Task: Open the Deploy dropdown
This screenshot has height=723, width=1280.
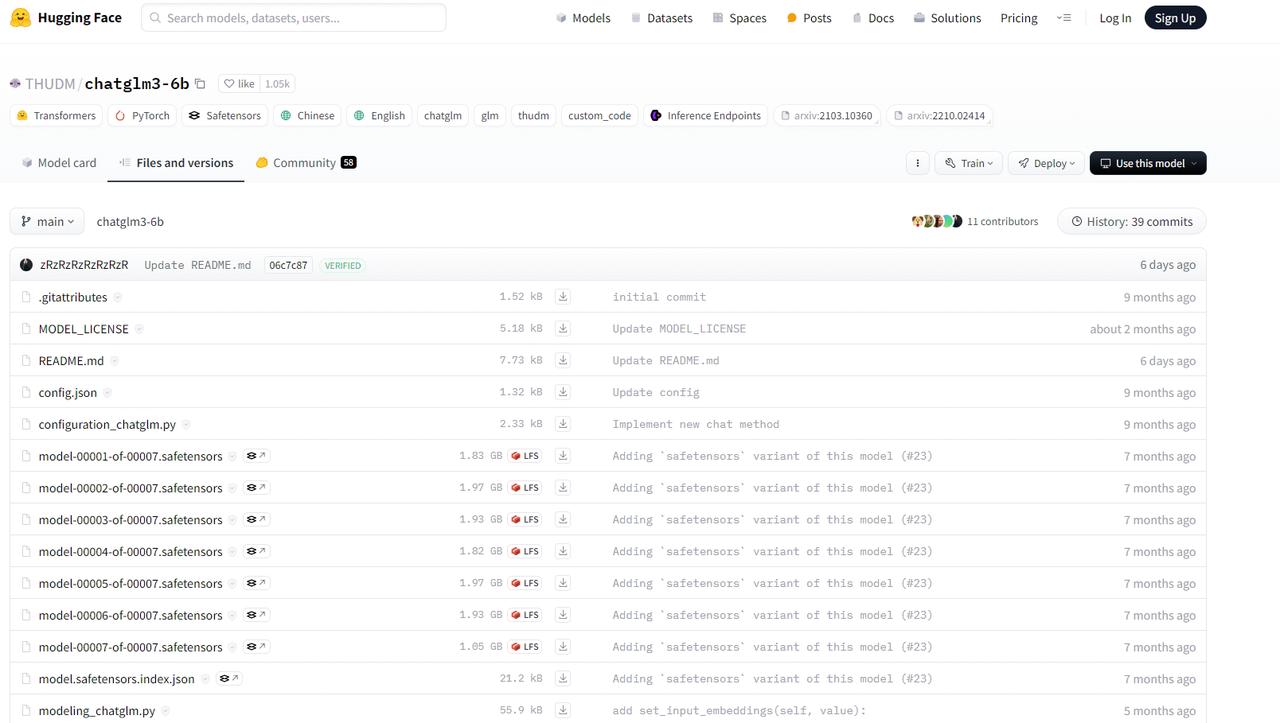Action: pos(1047,163)
